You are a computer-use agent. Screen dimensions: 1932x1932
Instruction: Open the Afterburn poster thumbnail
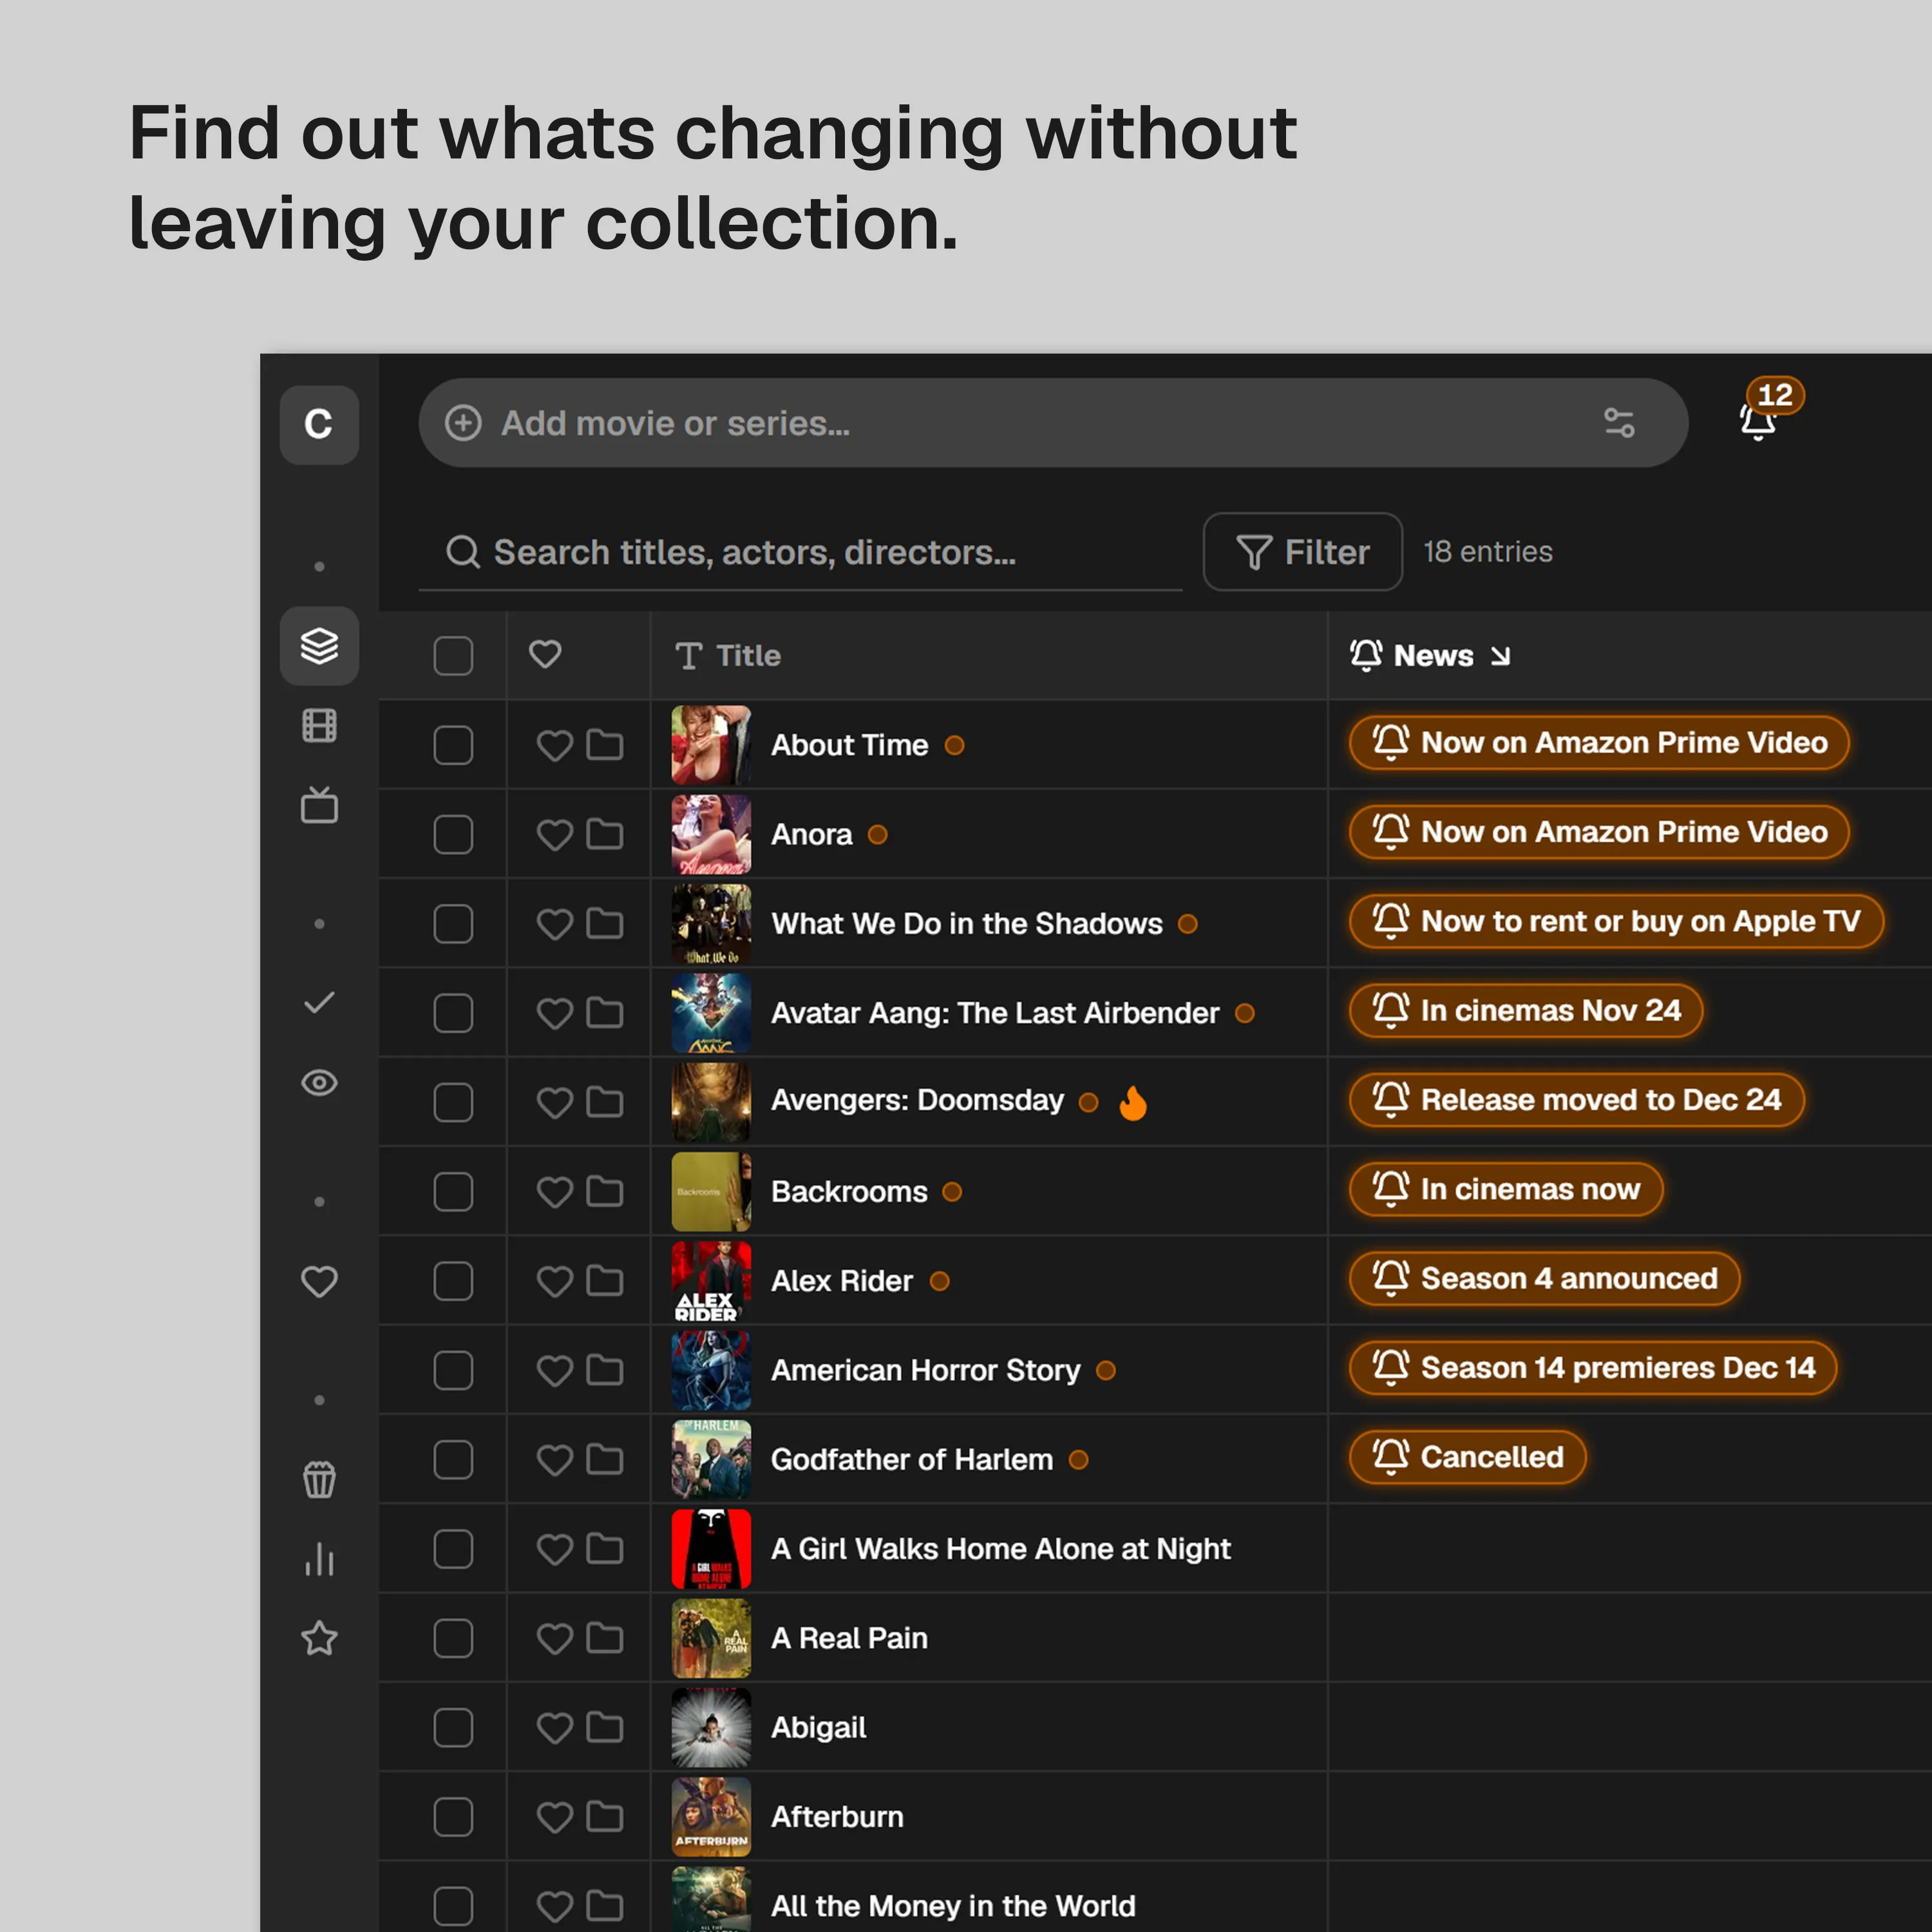[711, 1817]
